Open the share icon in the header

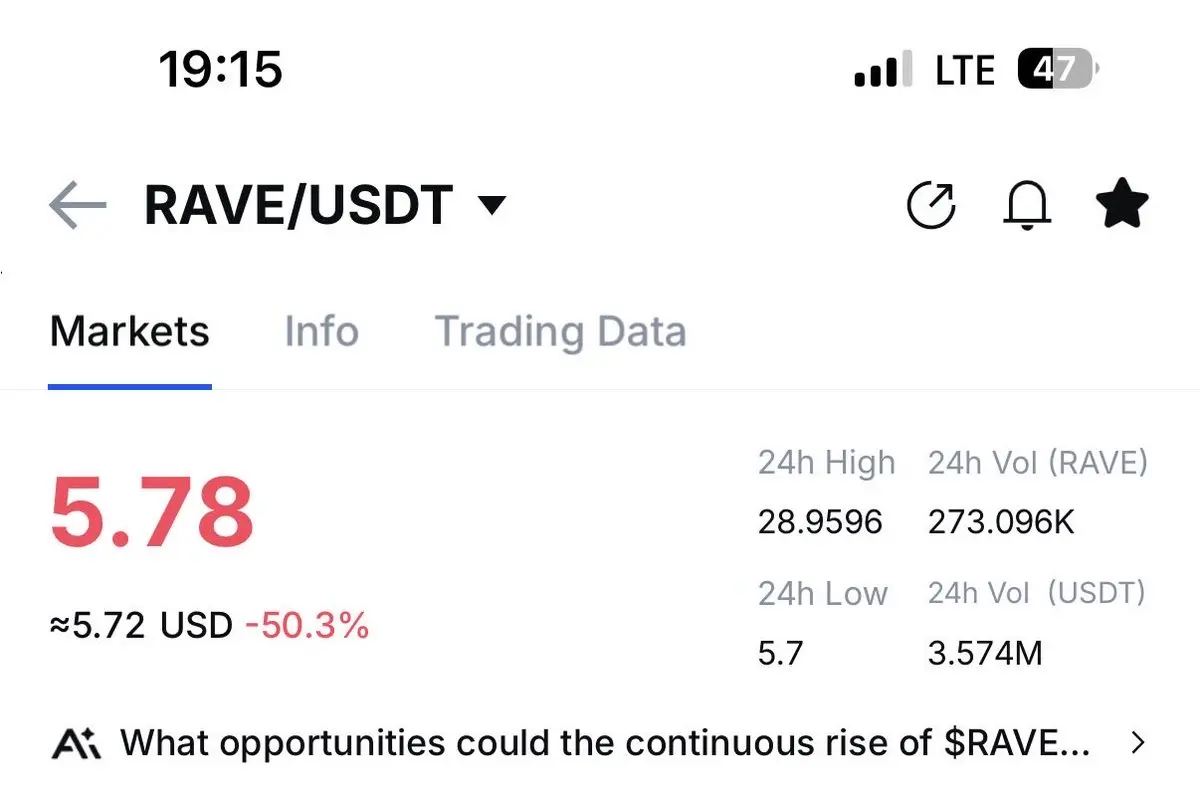(931, 206)
